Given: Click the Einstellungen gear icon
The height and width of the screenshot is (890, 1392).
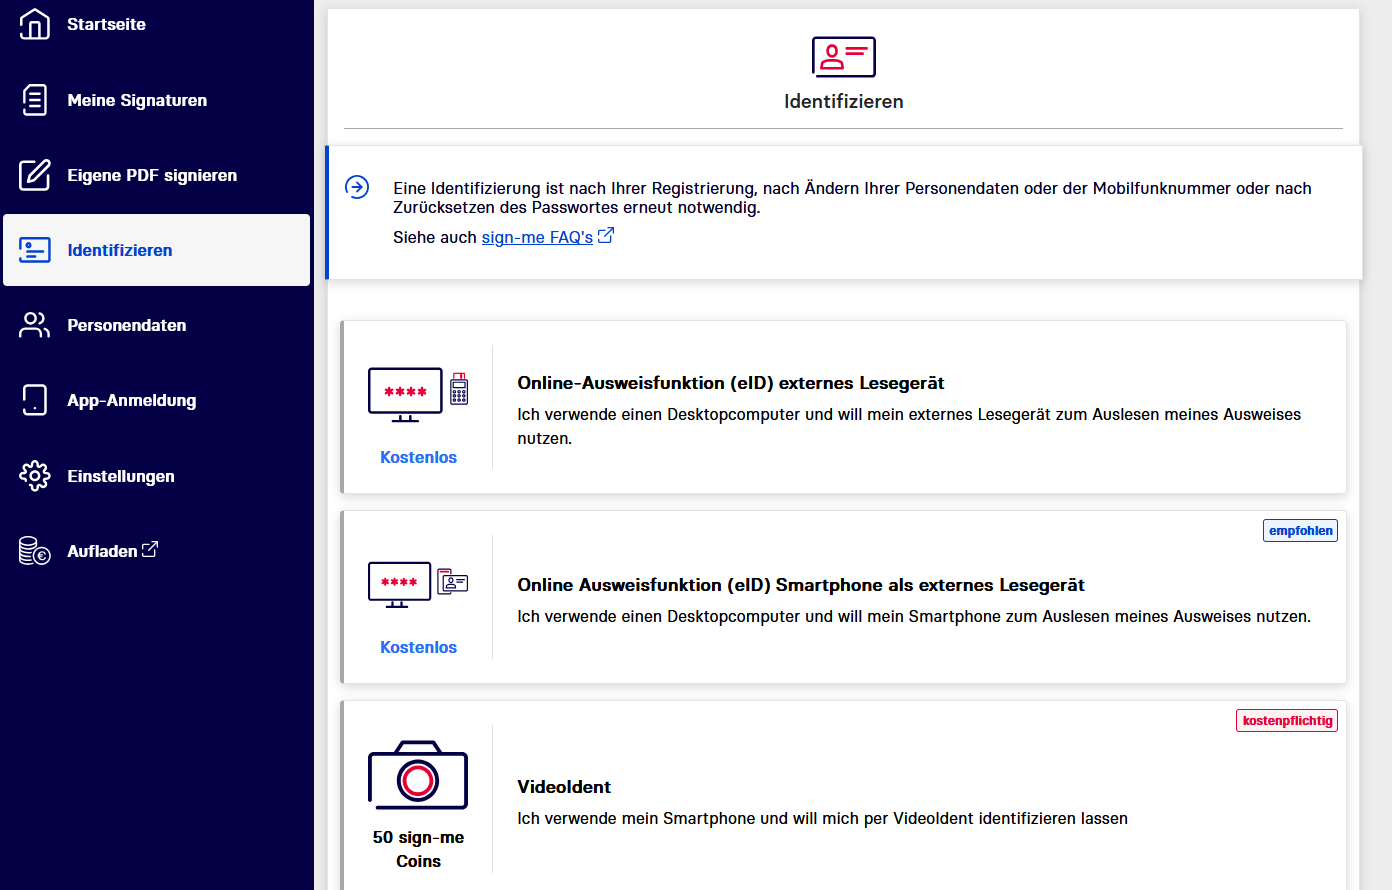Looking at the screenshot, I should [x=35, y=476].
